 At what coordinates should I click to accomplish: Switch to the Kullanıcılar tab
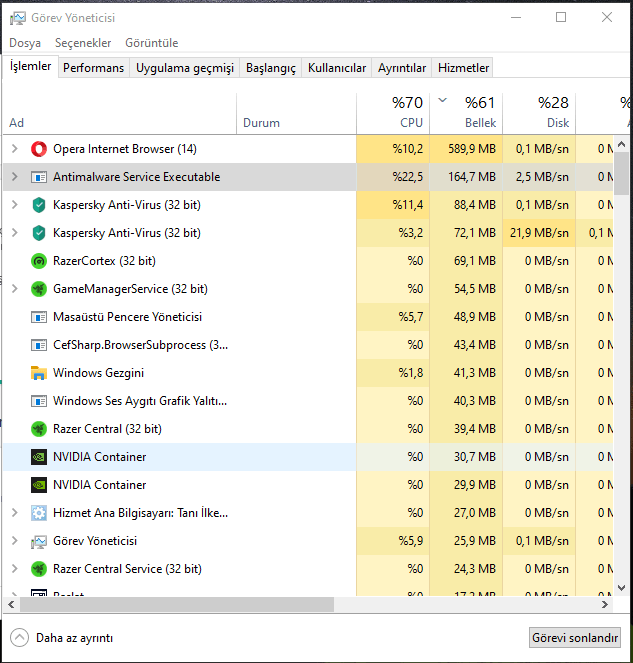point(337,68)
